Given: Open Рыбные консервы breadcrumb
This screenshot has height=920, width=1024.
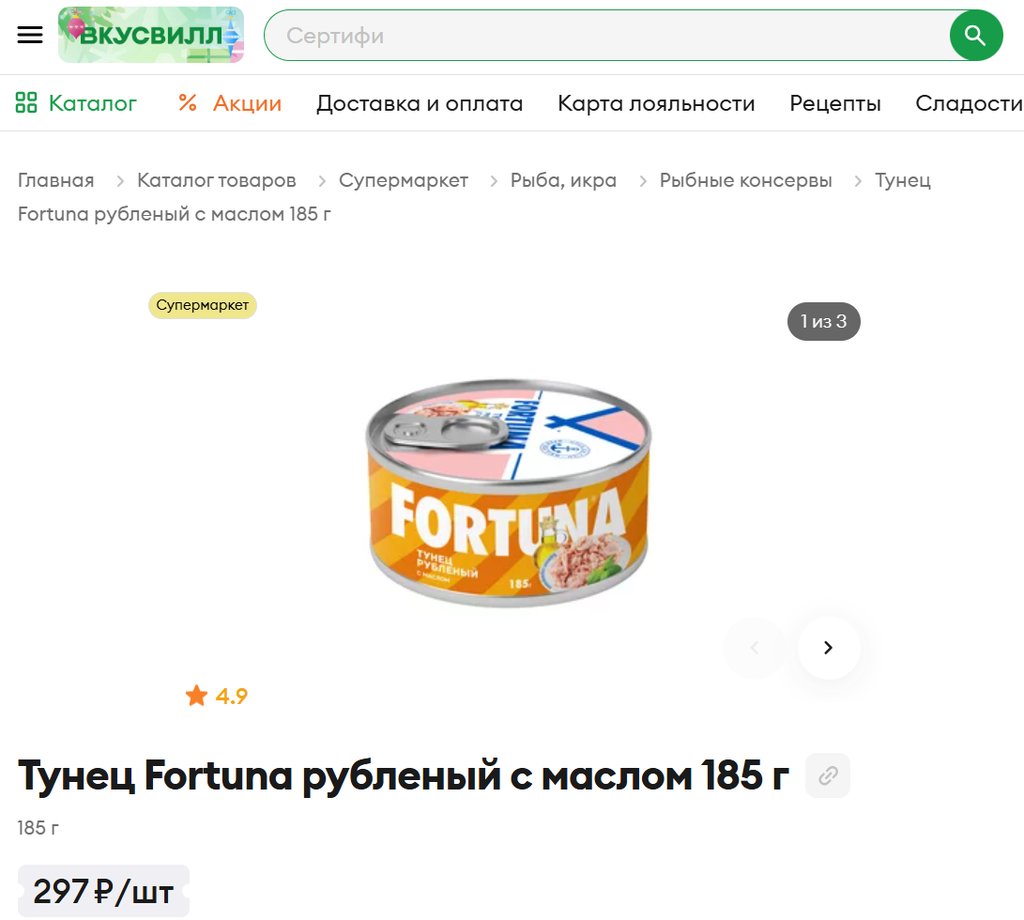Looking at the screenshot, I should [x=745, y=180].
